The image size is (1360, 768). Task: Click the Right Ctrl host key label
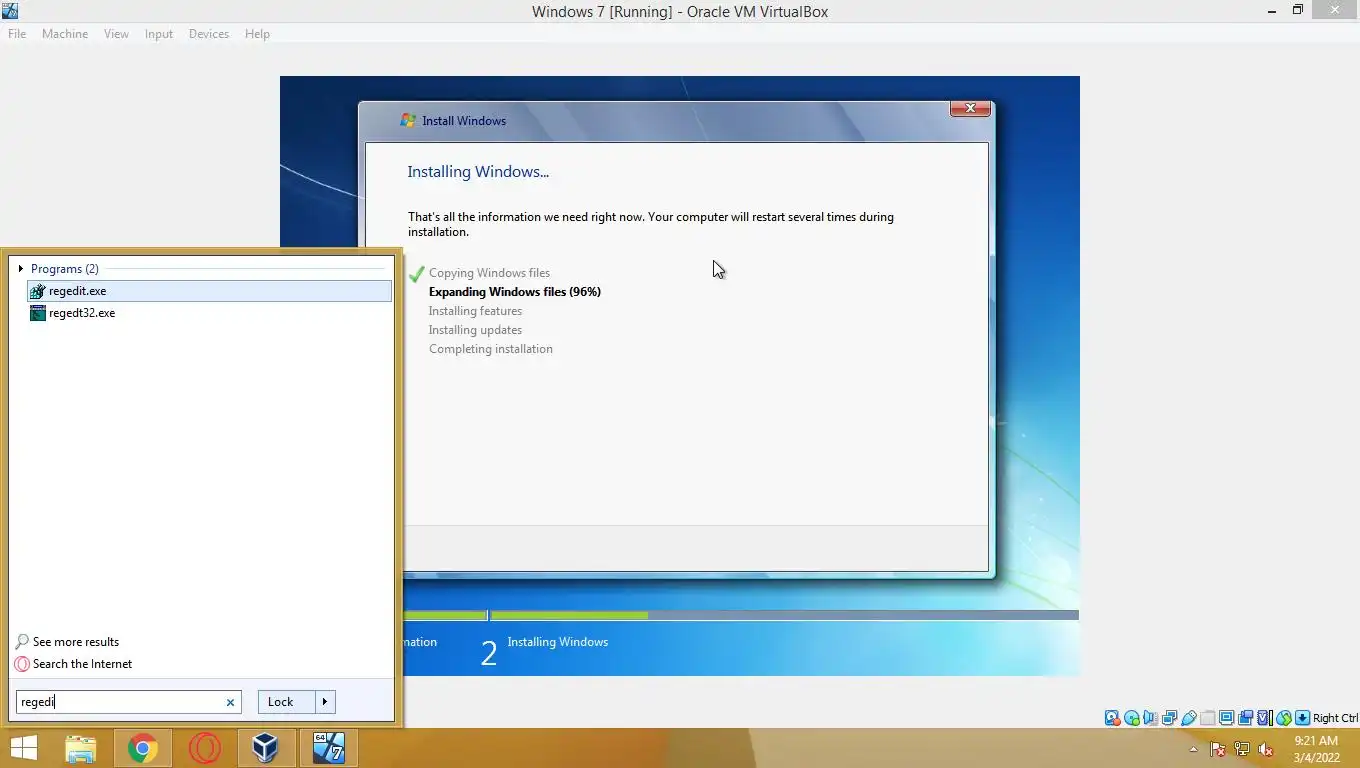(x=1335, y=718)
